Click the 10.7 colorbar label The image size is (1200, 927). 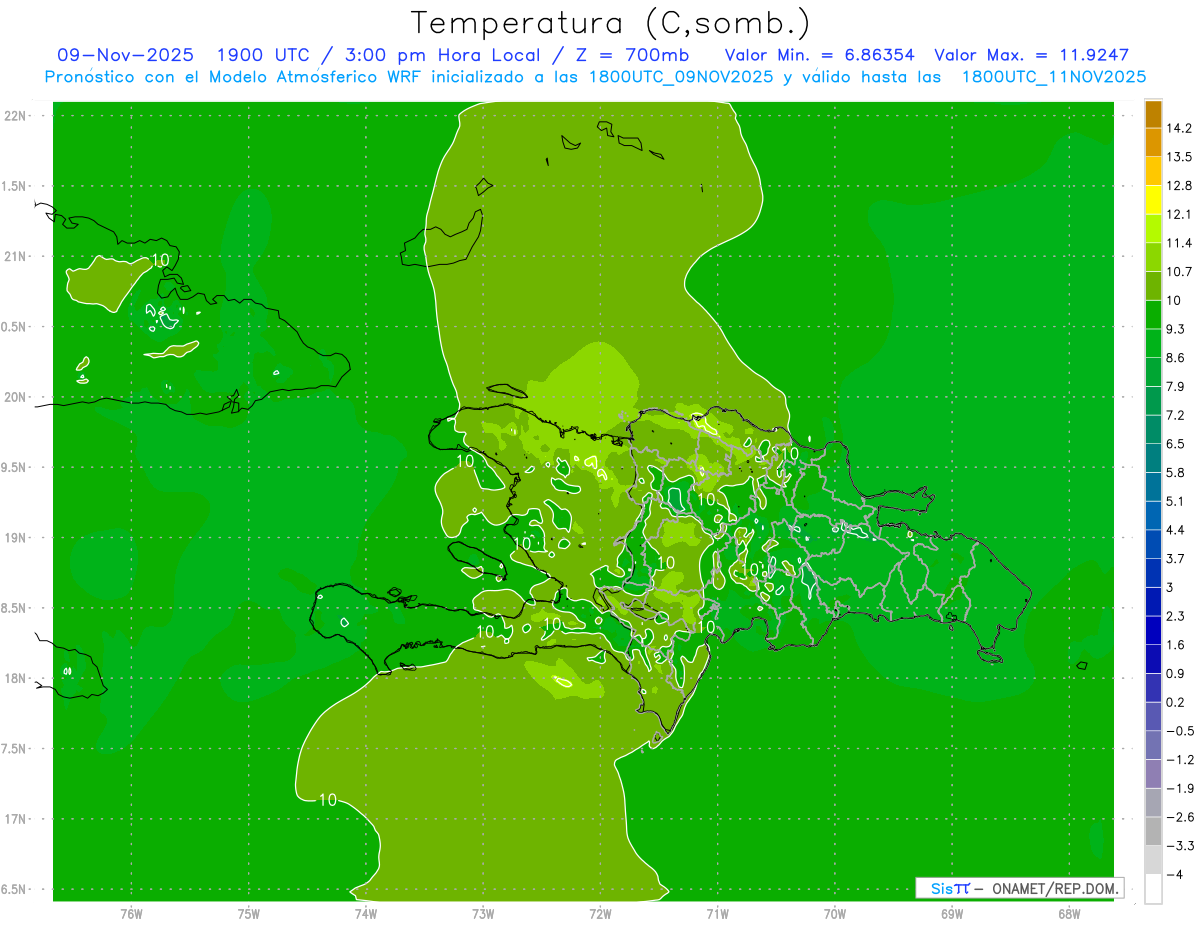tap(1179, 271)
